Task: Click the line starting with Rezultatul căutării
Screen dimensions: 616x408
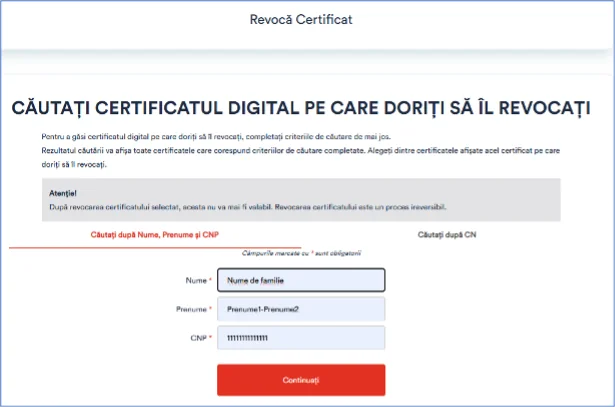Action: pyautogui.click(x=300, y=150)
